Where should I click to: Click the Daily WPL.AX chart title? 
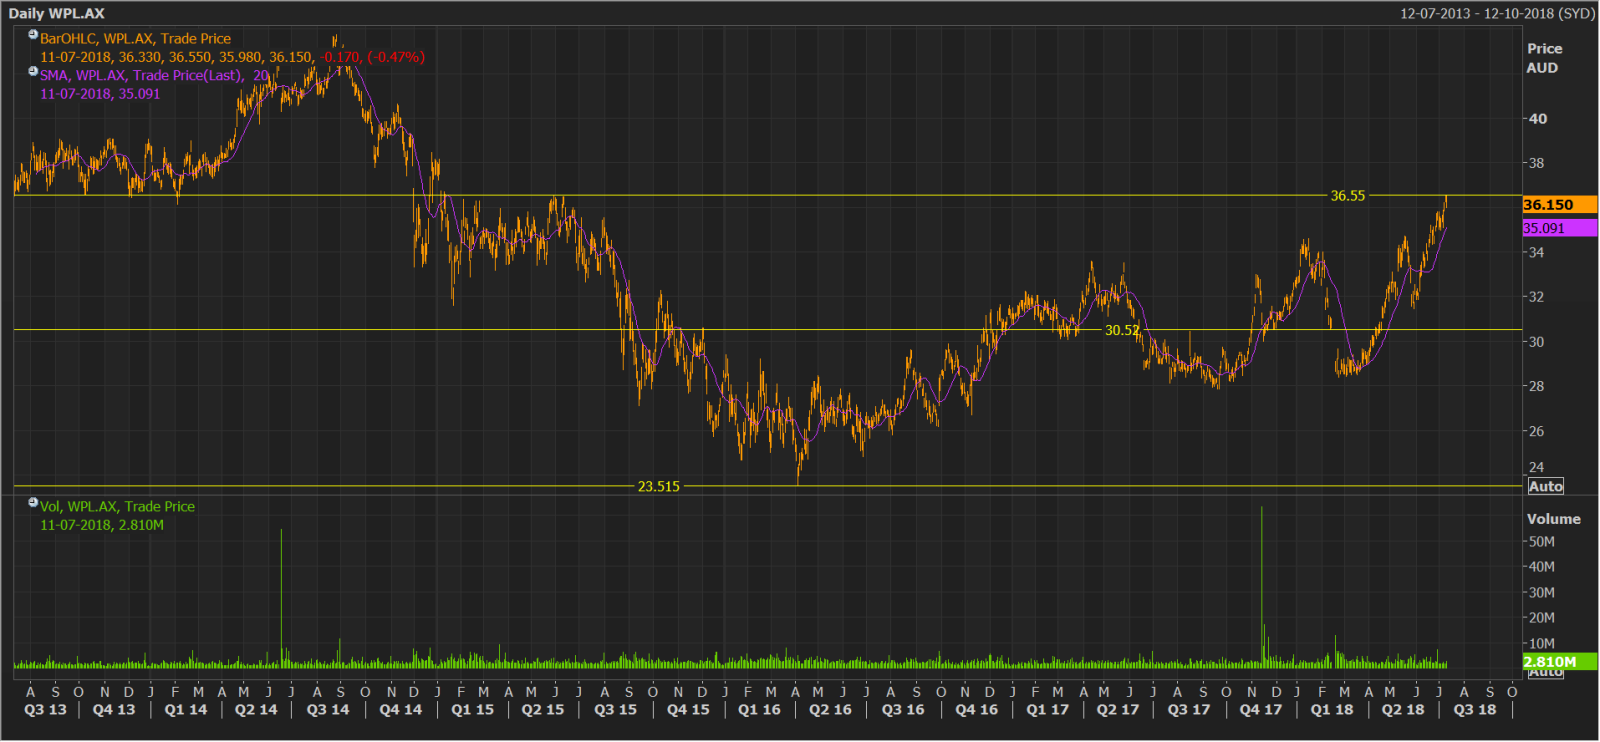[57, 13]
